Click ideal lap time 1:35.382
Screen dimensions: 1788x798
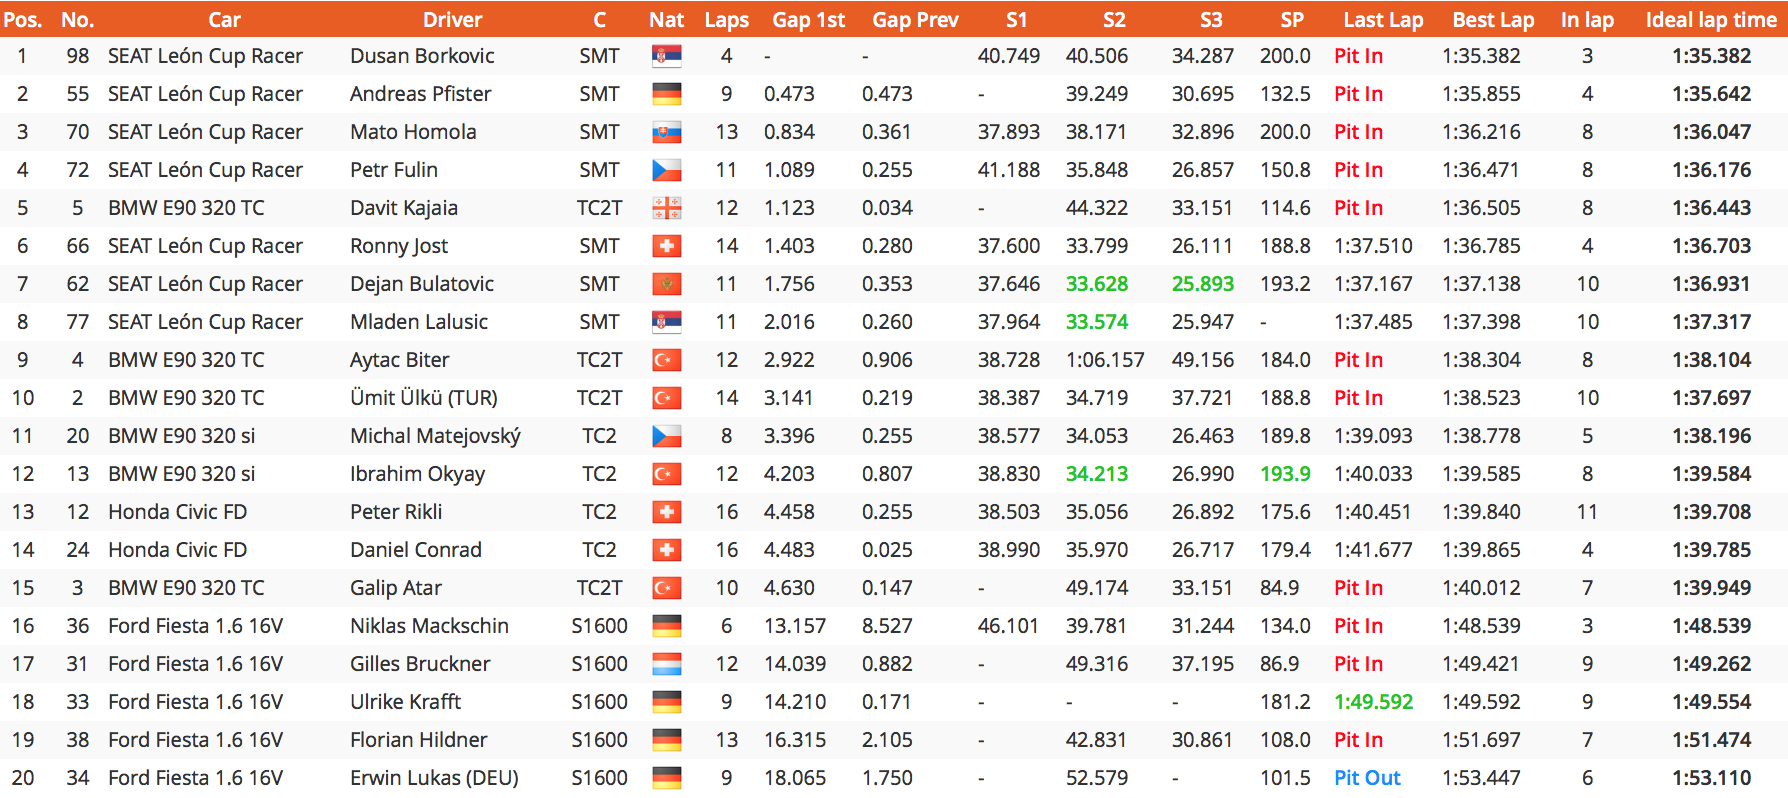[x=1711, y=56]
